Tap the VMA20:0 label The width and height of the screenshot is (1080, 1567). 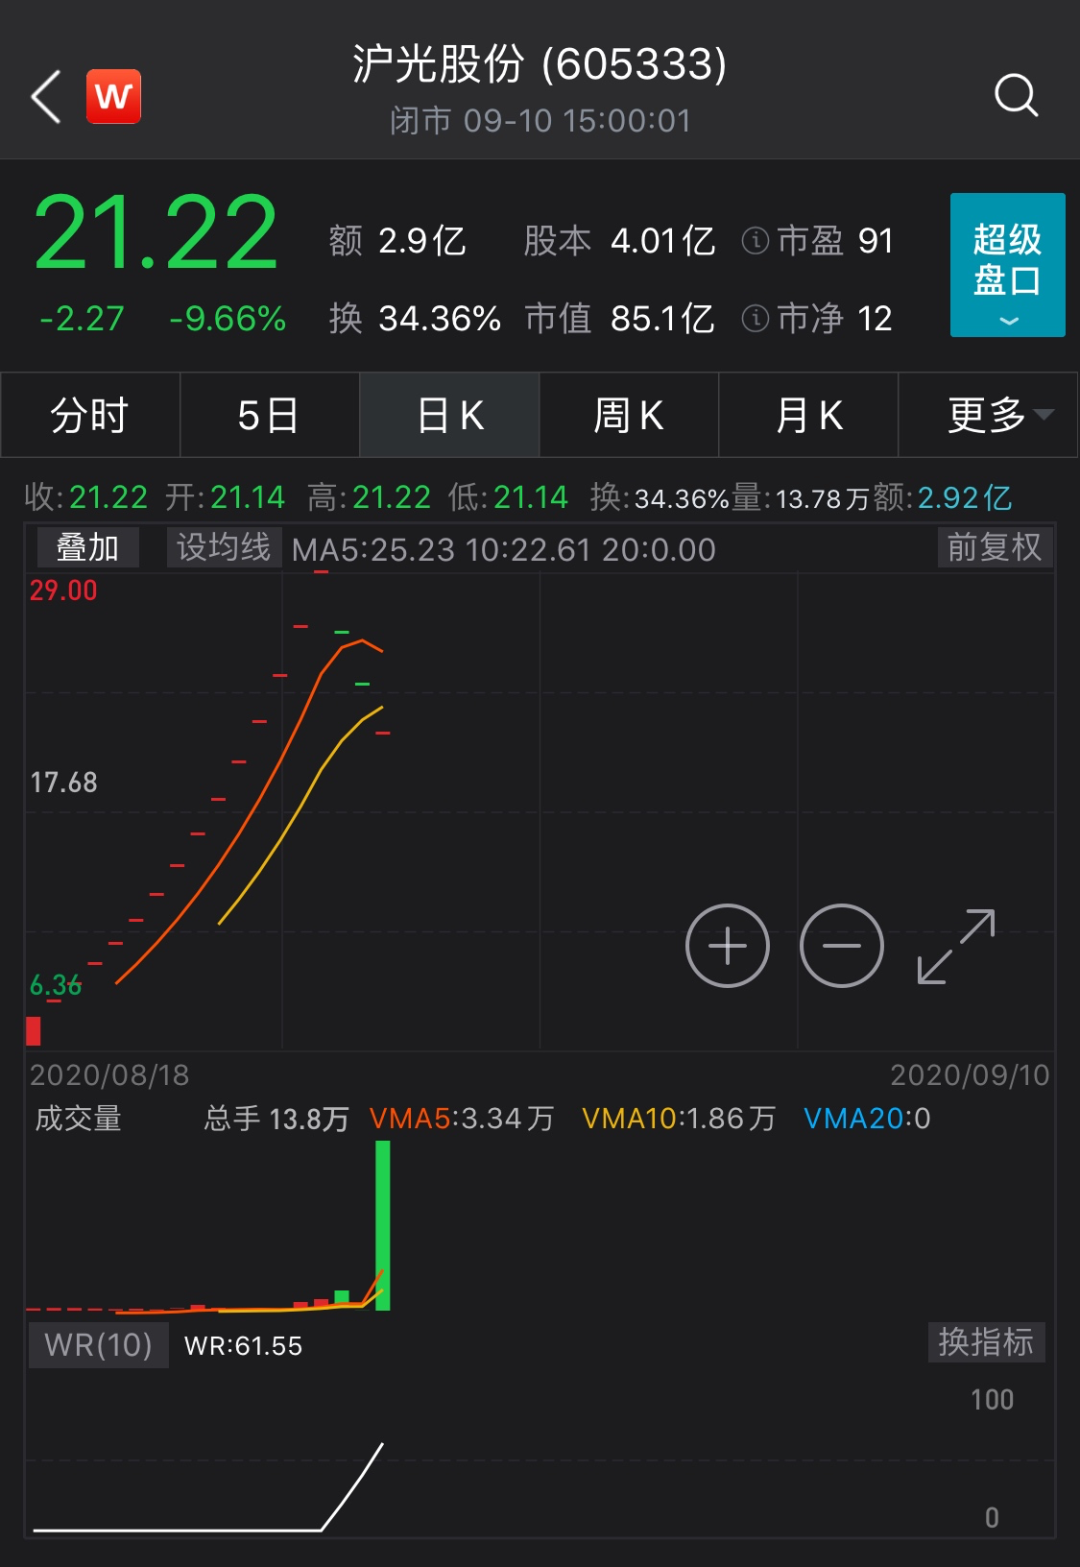pyautogui.click(x=867, y=1118)
